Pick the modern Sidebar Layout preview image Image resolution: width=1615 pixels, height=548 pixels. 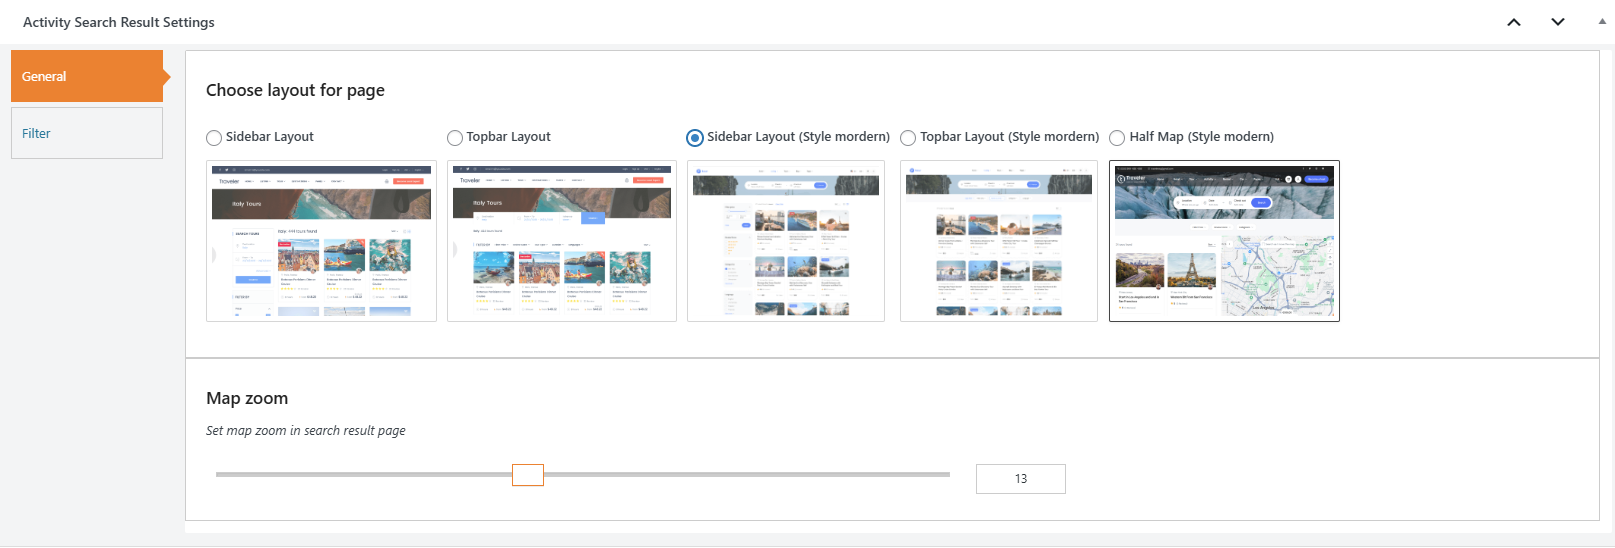786,241
